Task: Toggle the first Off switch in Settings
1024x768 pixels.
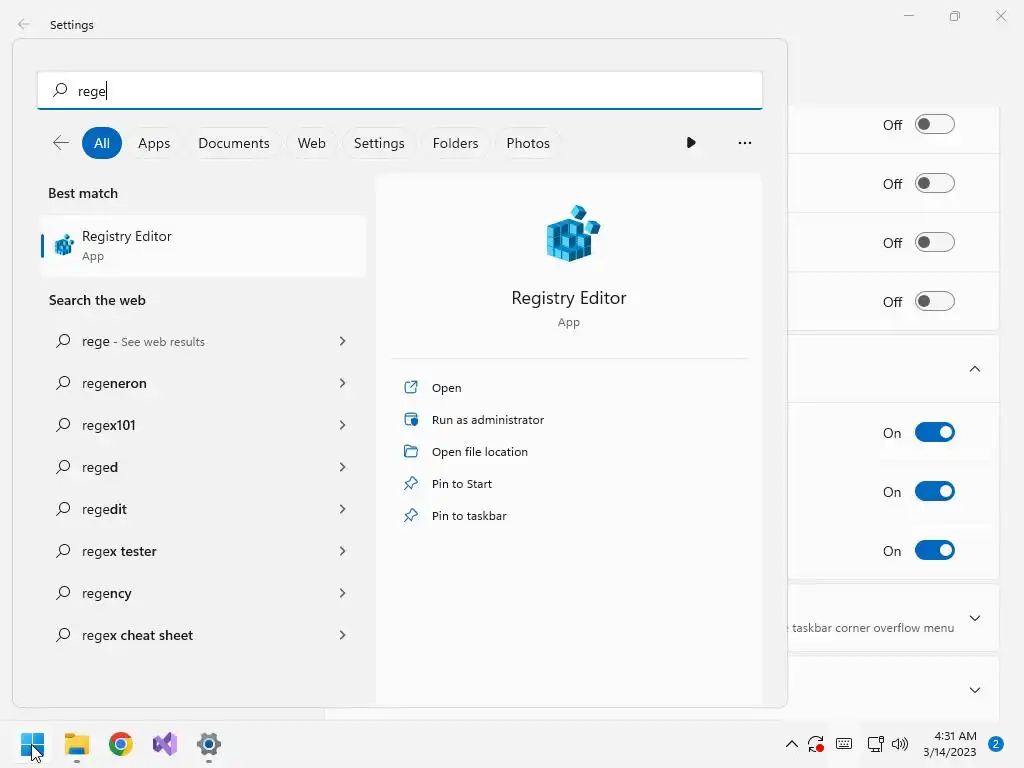Action: (935, 124)
